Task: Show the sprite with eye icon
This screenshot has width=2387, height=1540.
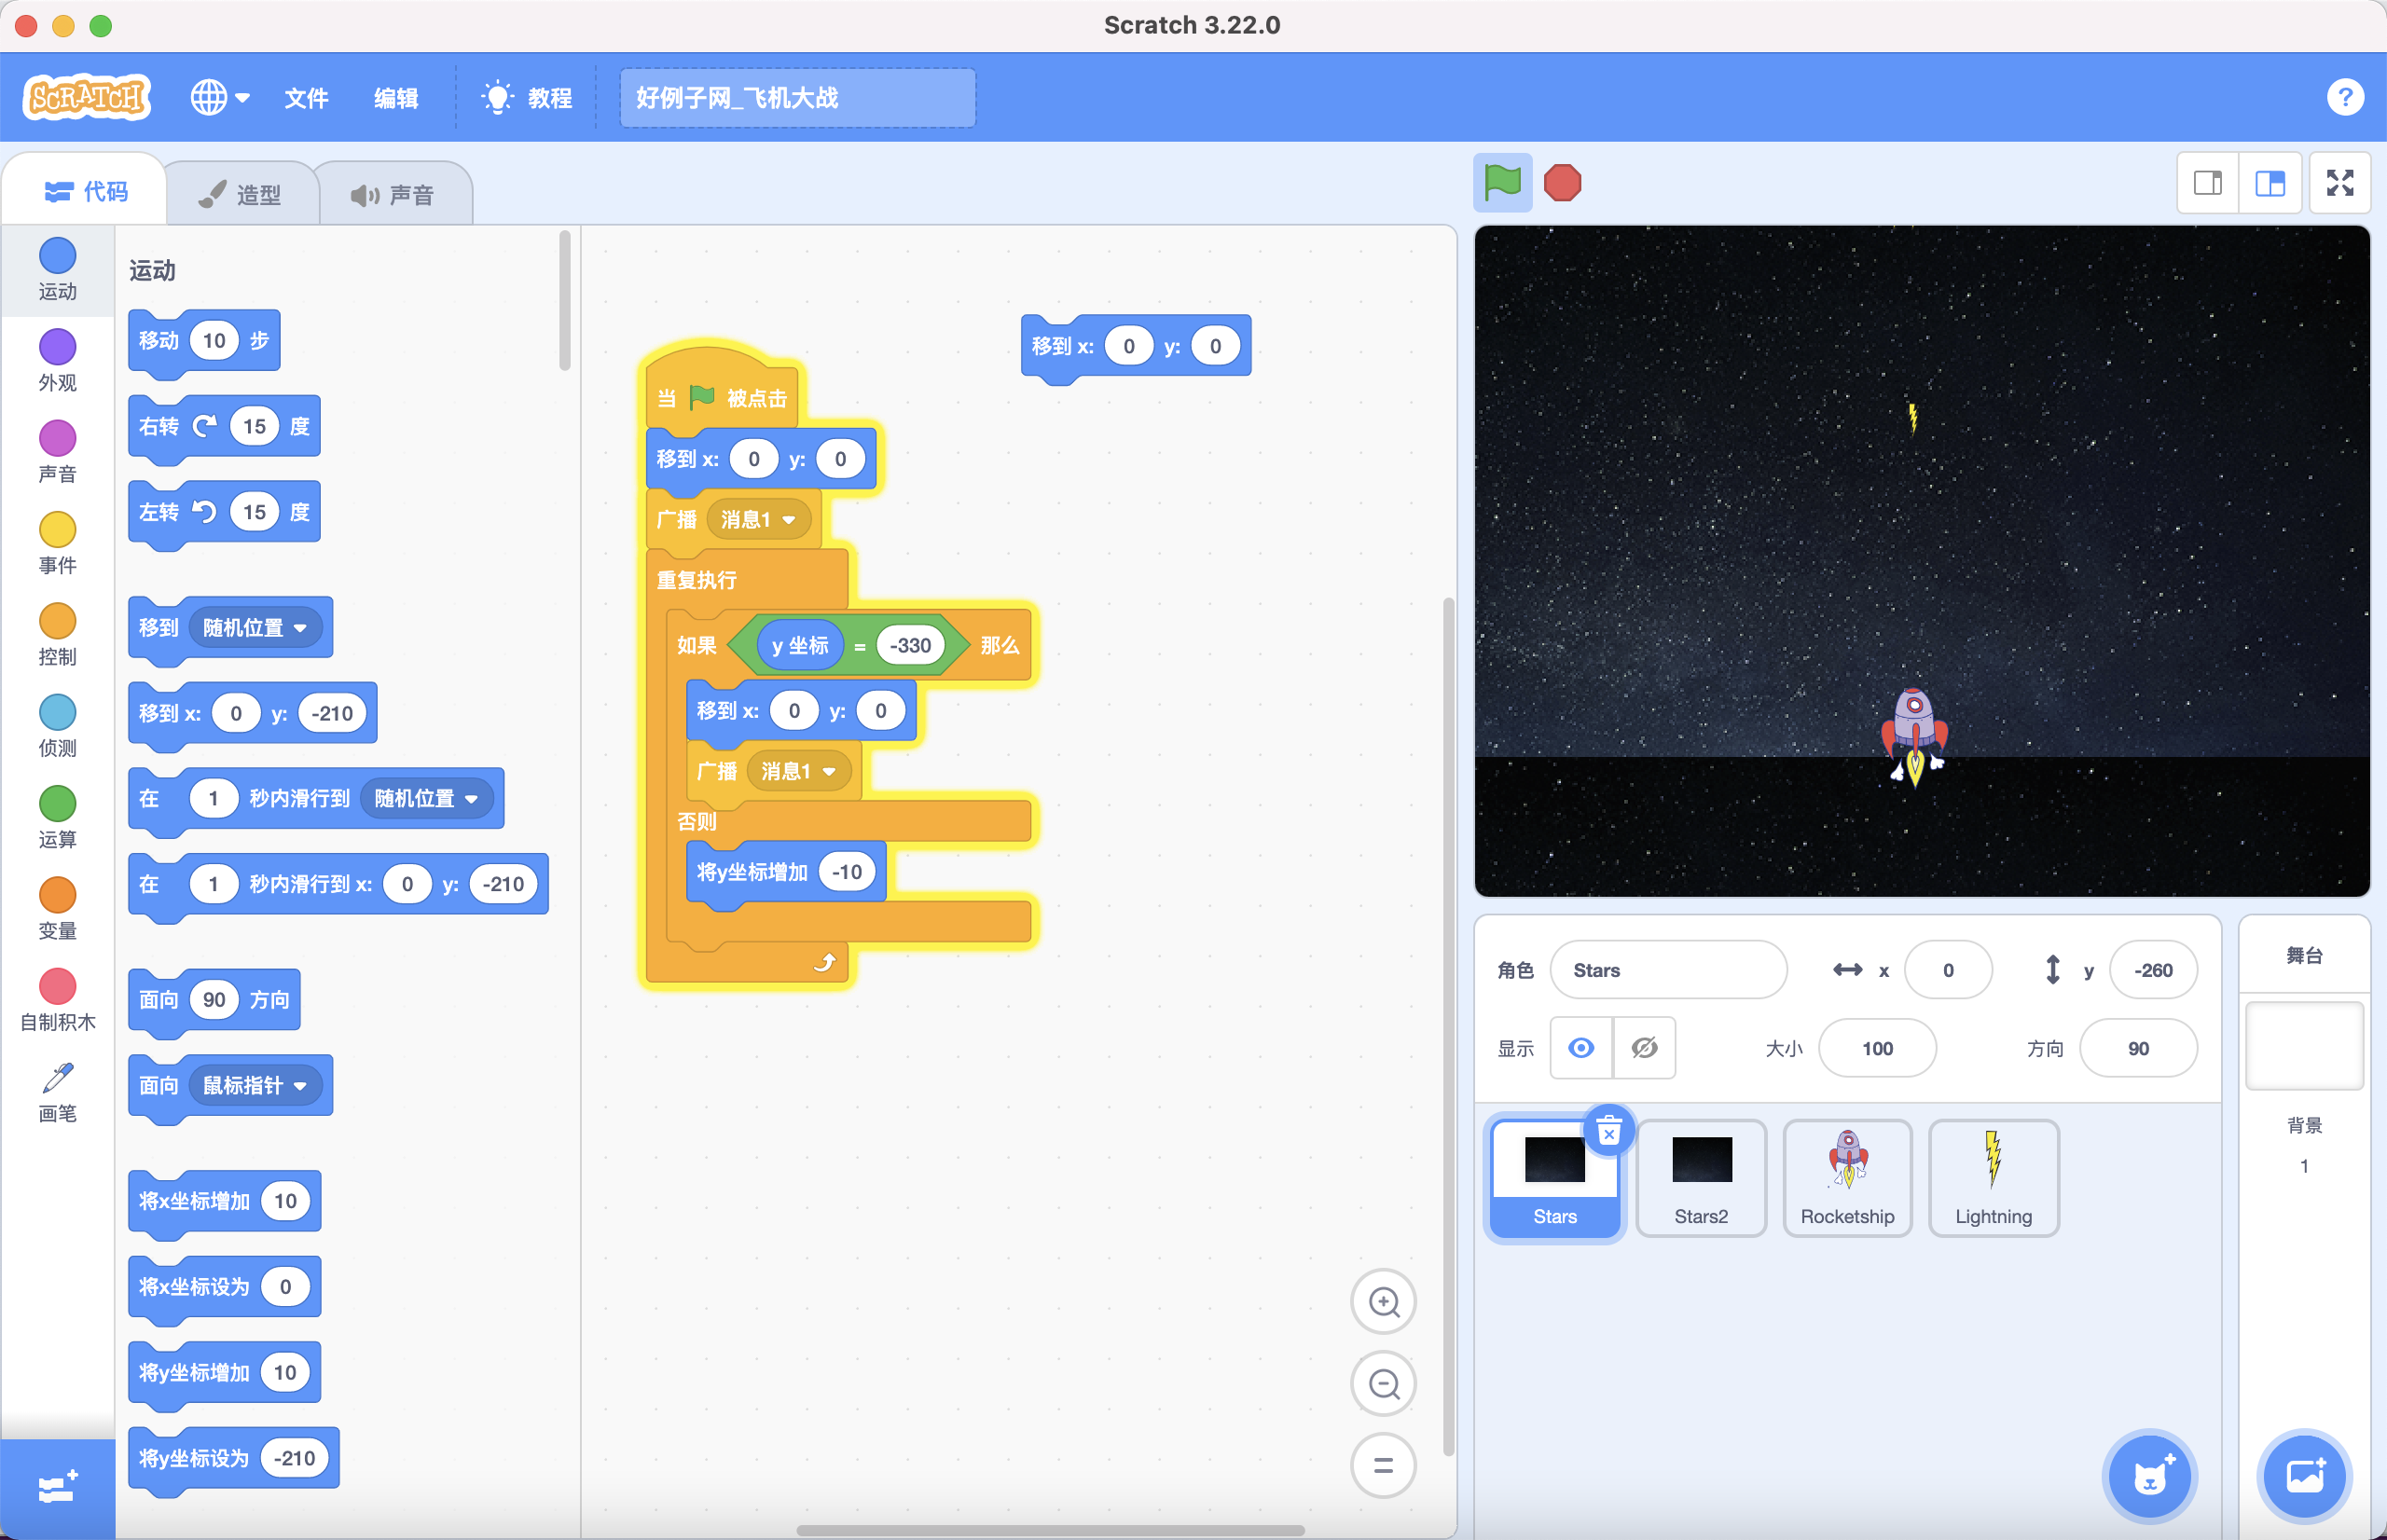Action: (1581, 1048)
